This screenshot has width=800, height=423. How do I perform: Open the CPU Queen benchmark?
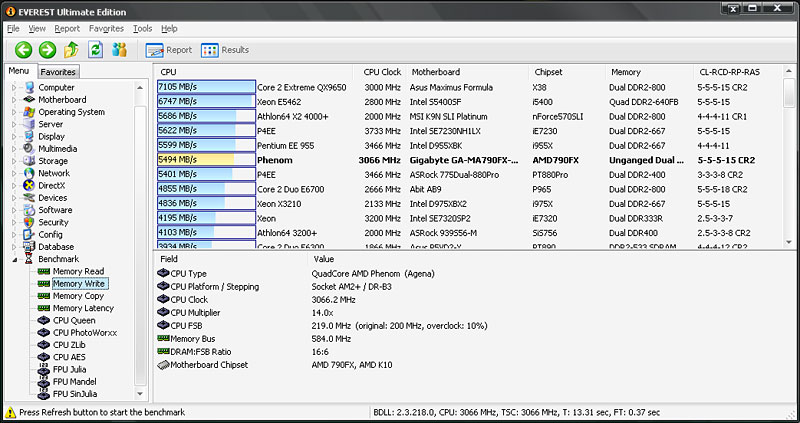coord(74,320)
